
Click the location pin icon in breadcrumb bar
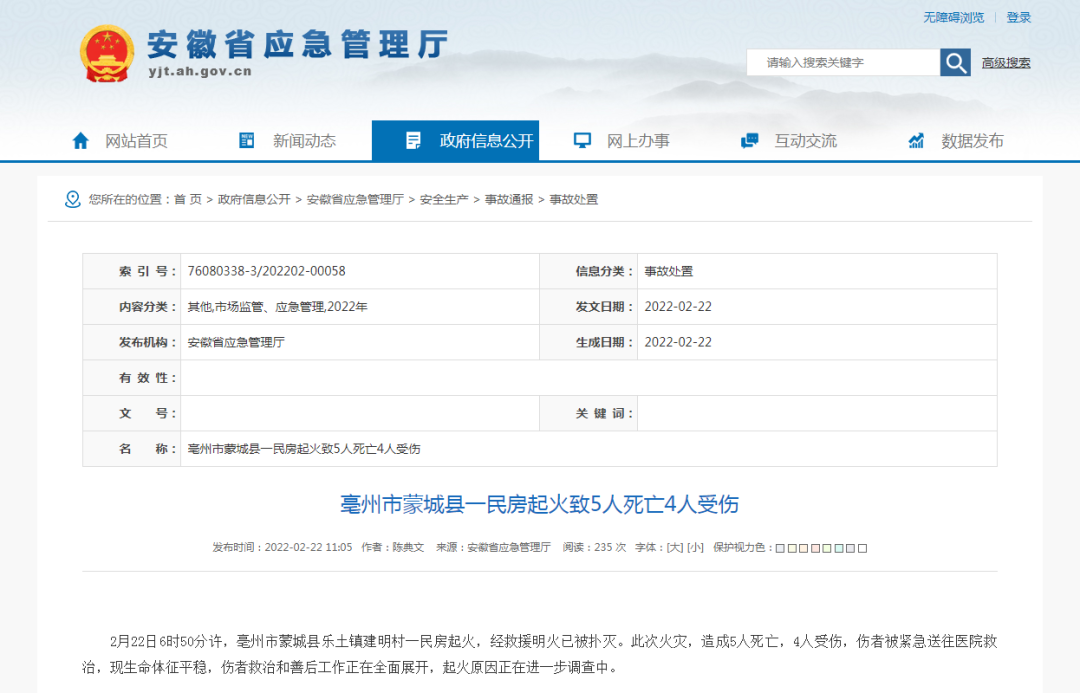click(71, 199)
